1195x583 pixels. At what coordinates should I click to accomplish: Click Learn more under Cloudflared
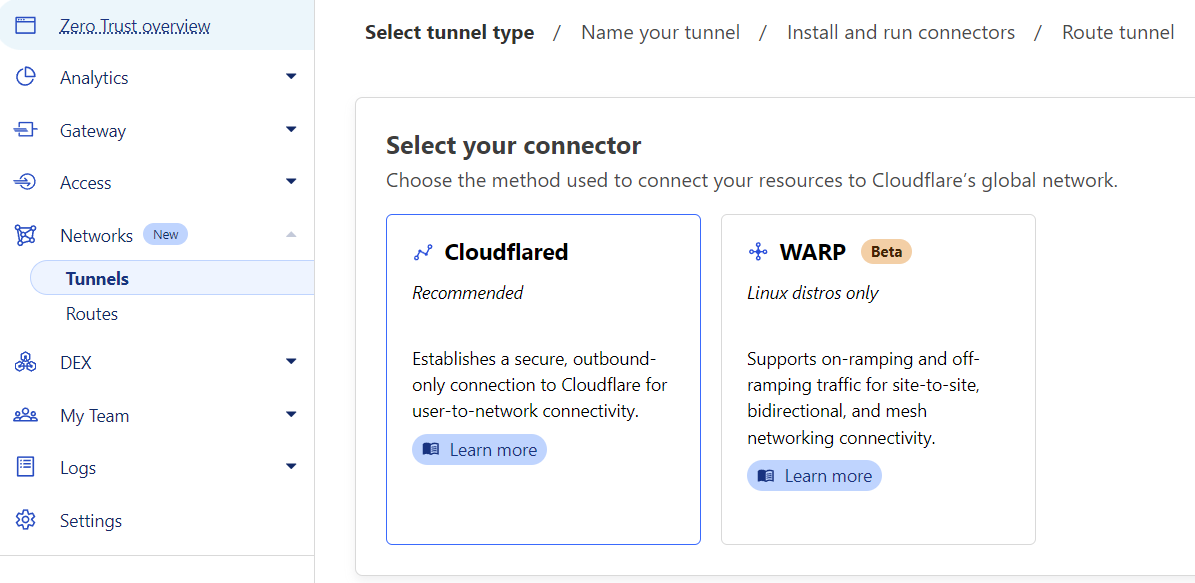coord(480,450)
